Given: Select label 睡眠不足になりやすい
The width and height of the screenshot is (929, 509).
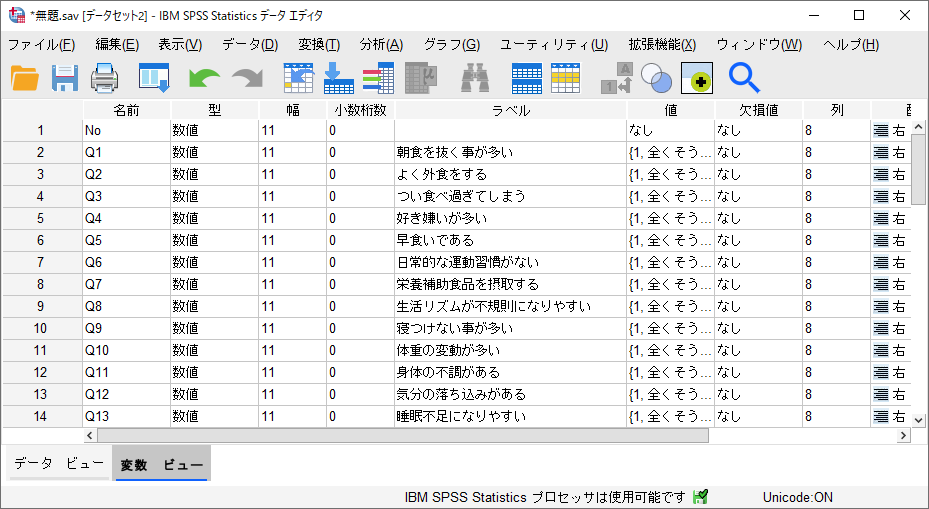Looking at the screenshot, I should 461,417.
